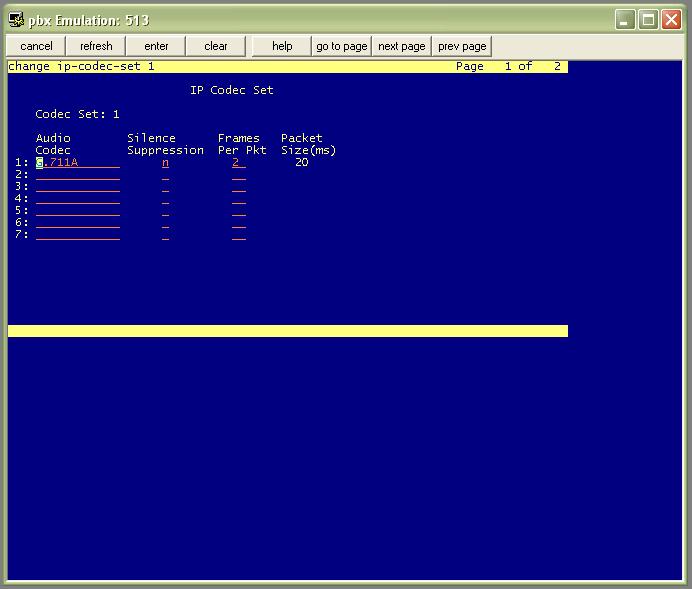Click the go to page button
Viewport: 692px width, 589px height.
point(342,46)
